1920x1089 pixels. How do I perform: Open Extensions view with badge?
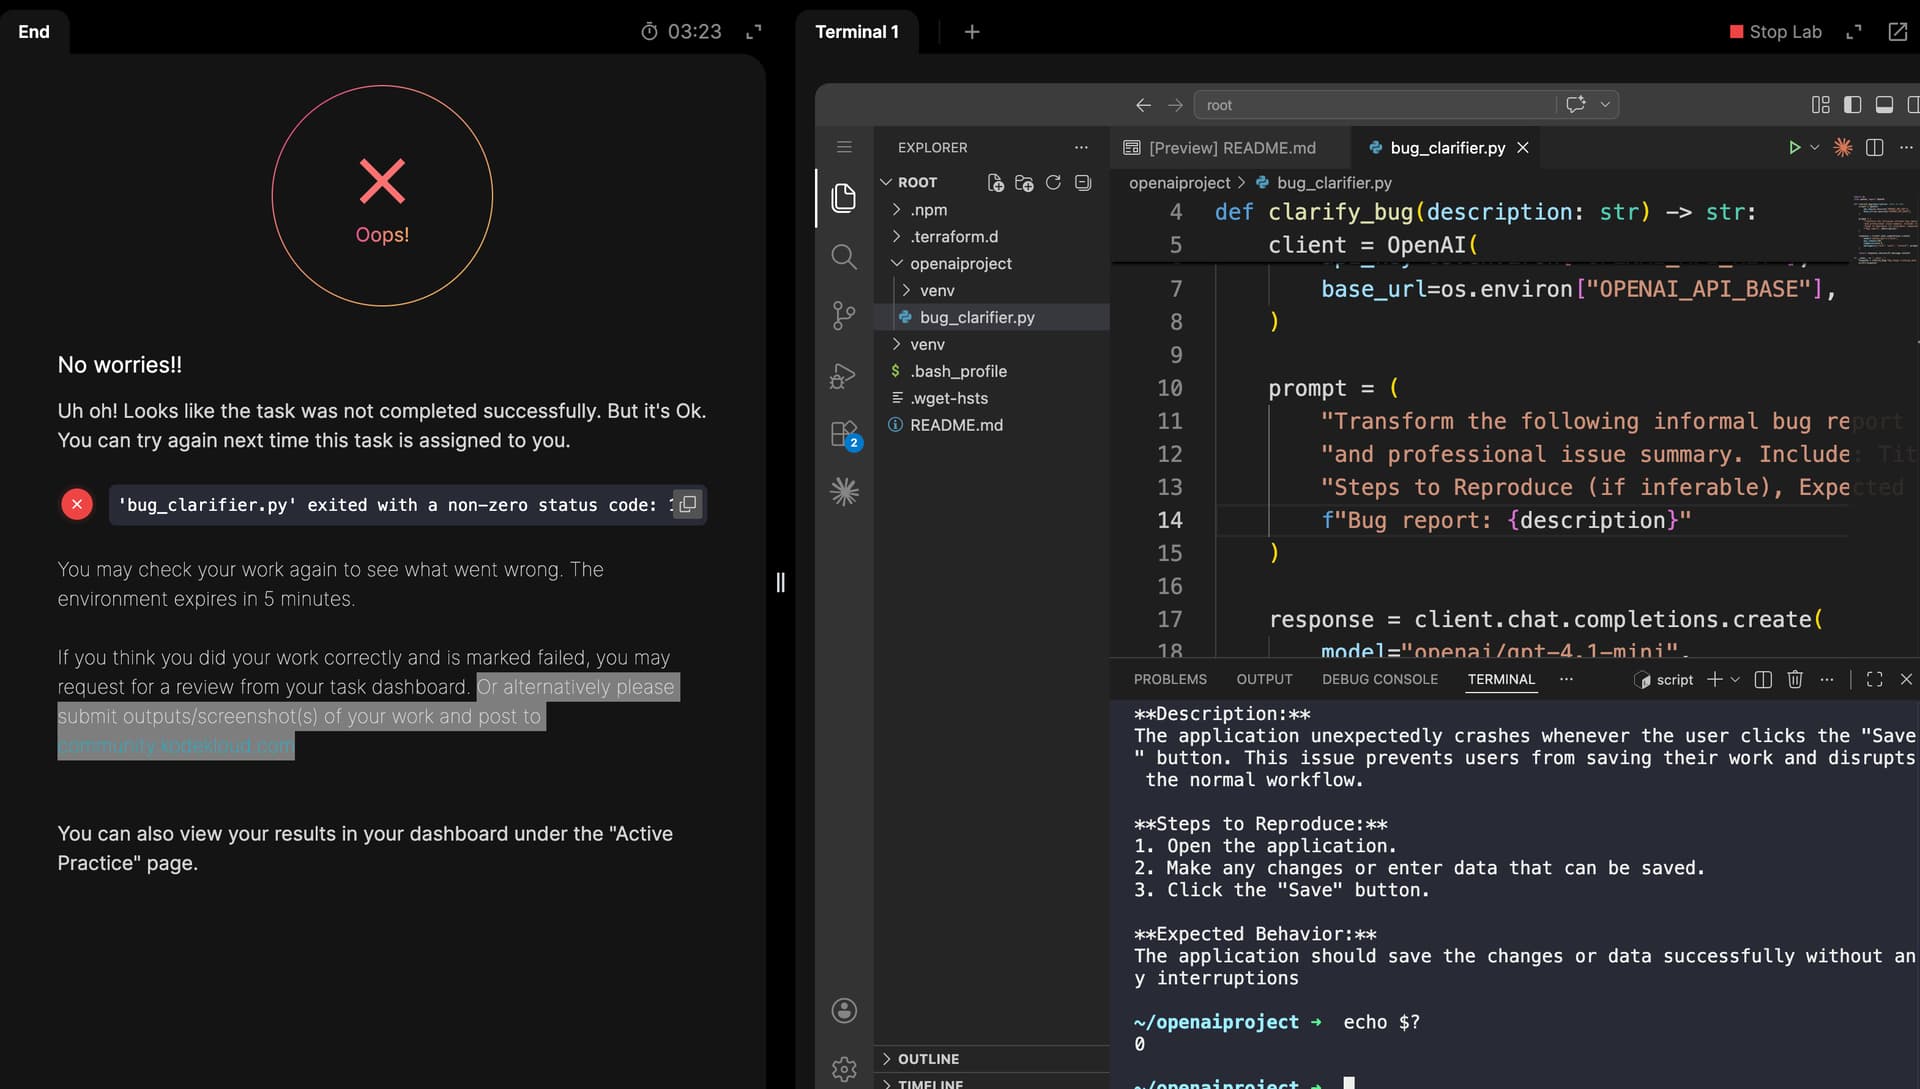pyautogui.click(x=843, y=434)
